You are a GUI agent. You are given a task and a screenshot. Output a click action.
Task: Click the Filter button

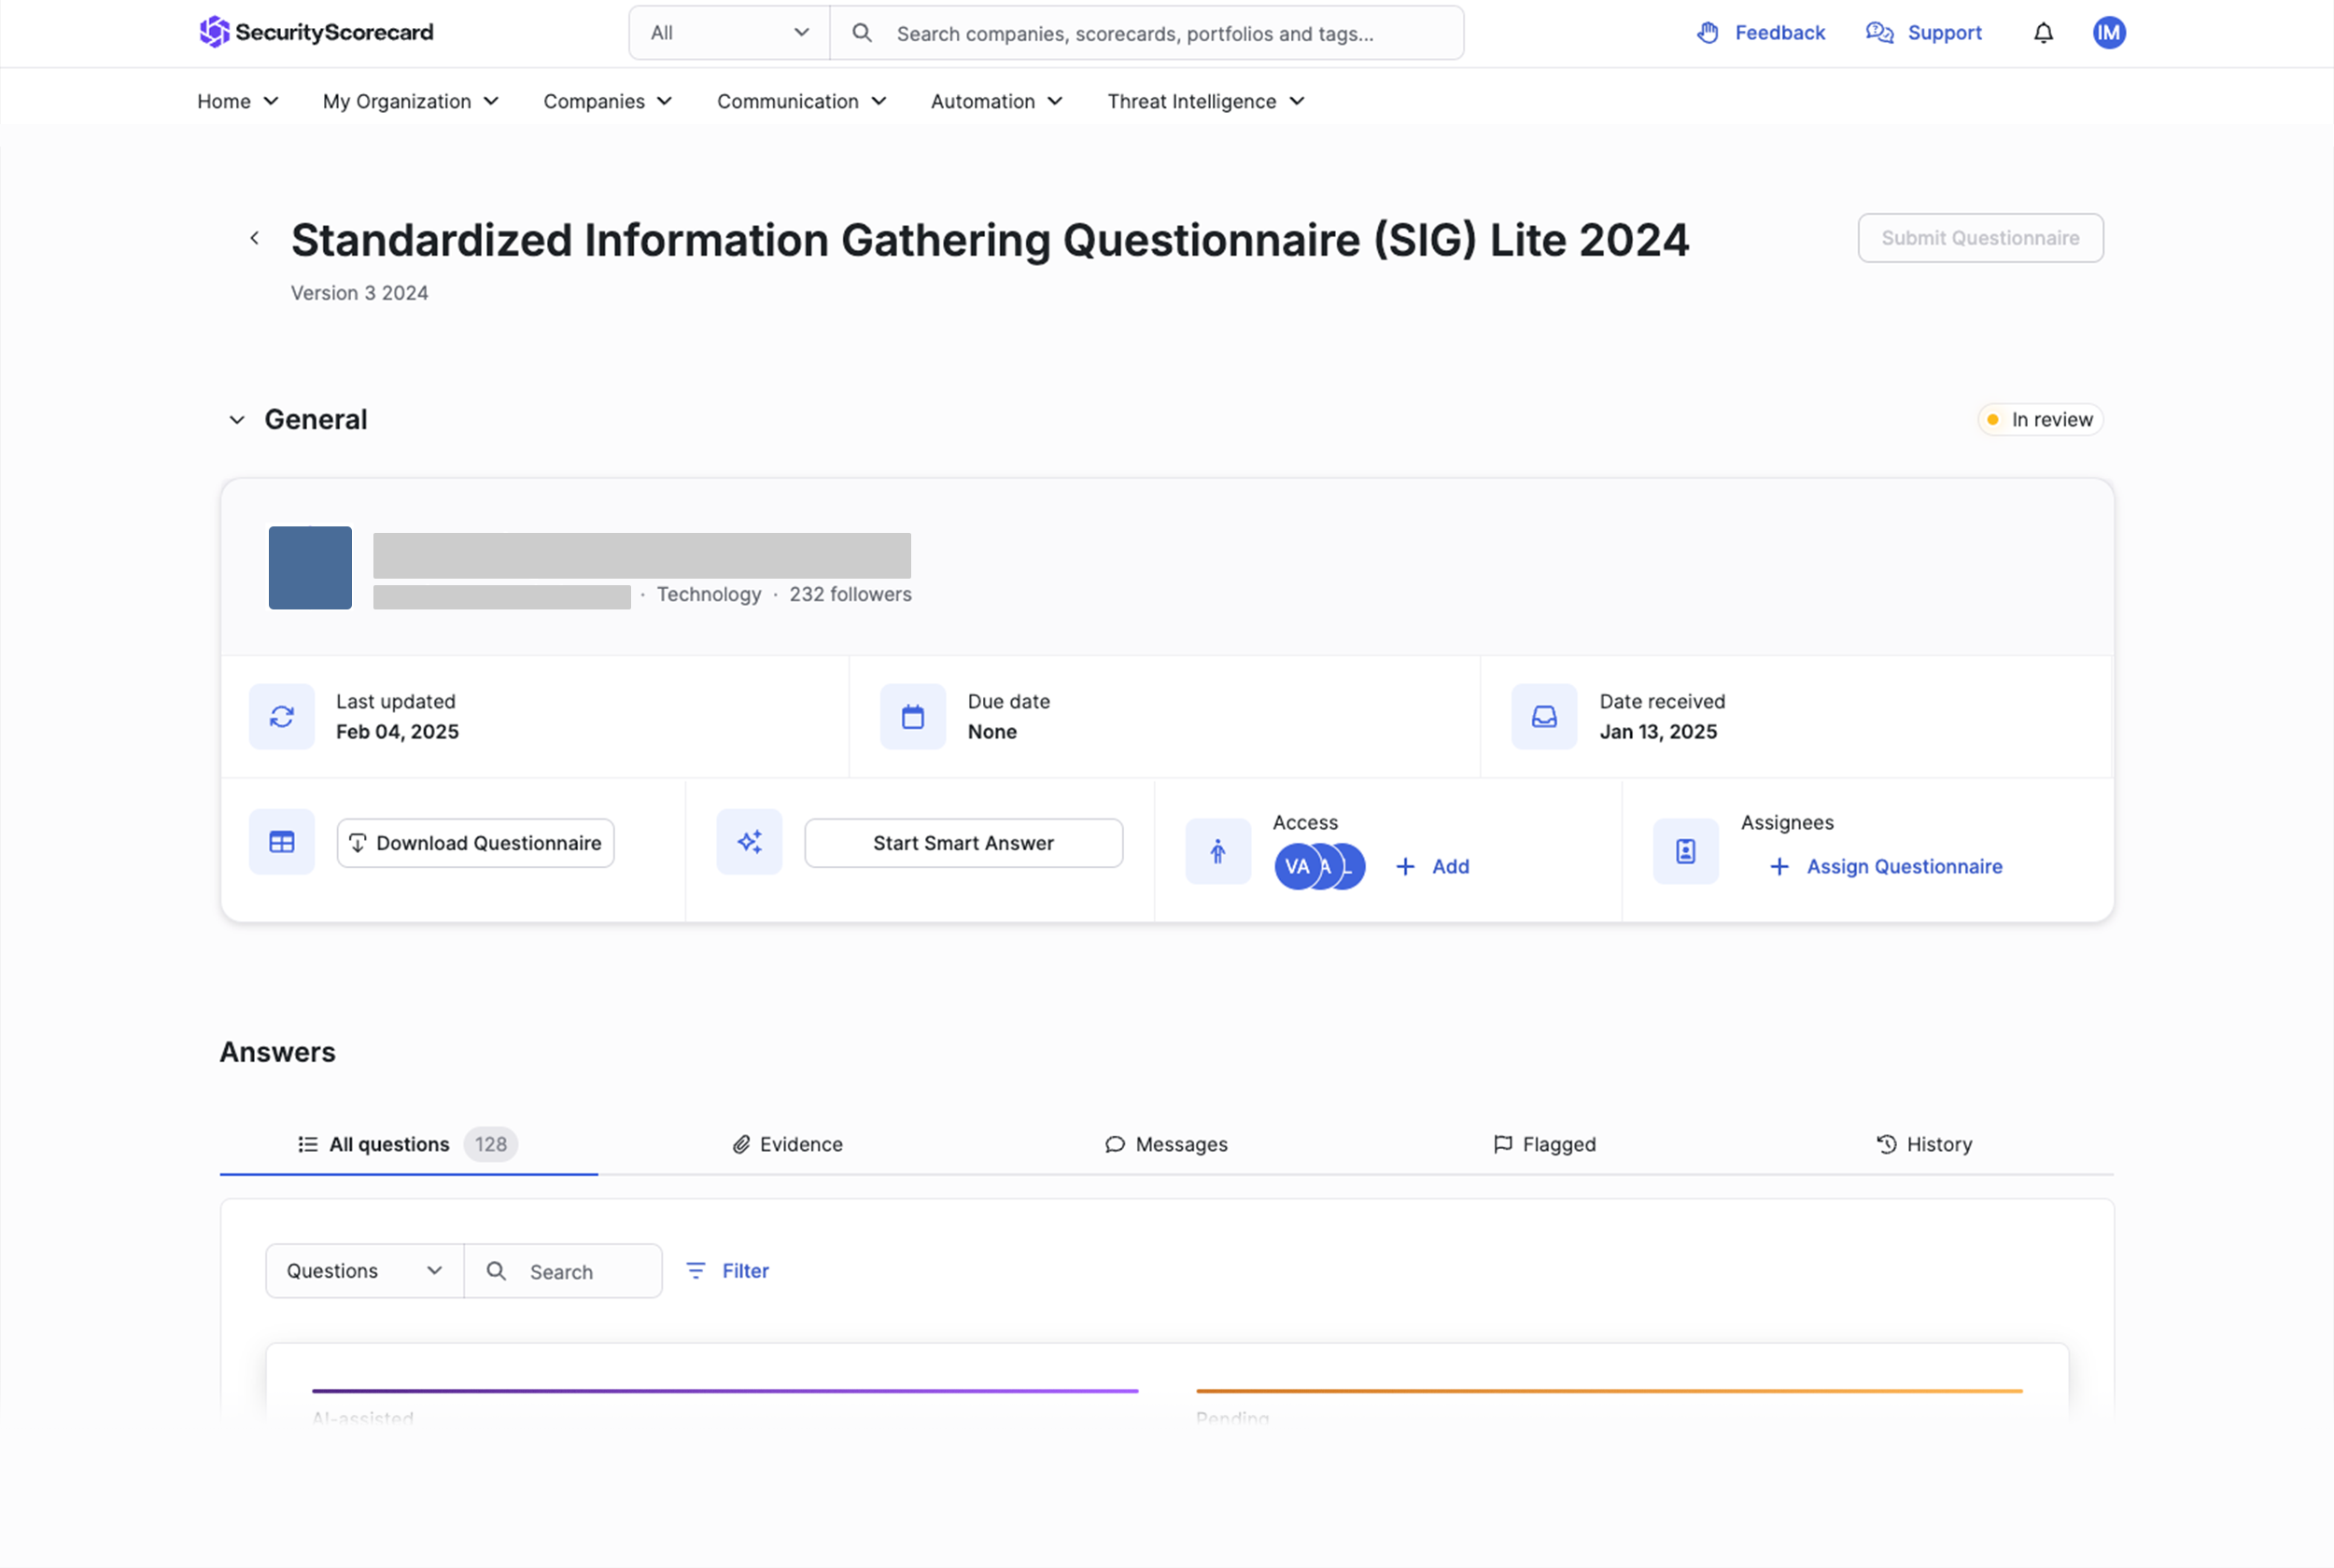click(727, 1271)
